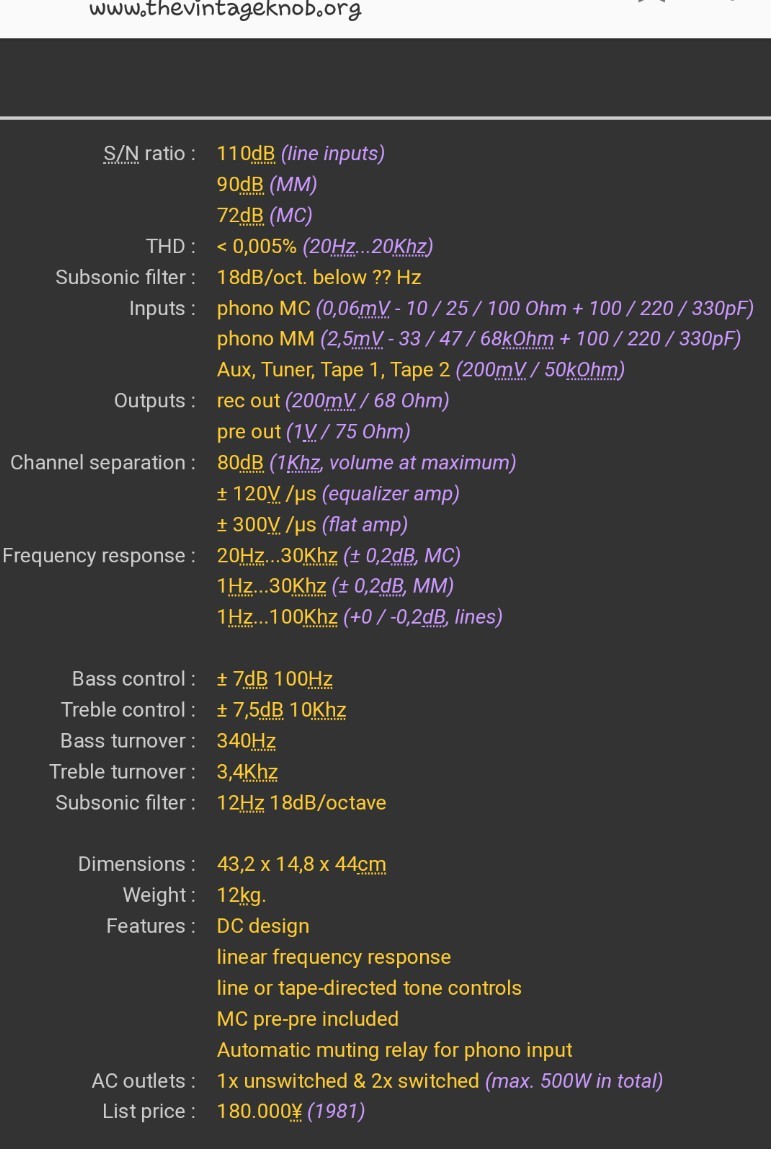The image size is (771, 1149).
Task: Click the Bass turnover 340Hz value
Action: 246,741
